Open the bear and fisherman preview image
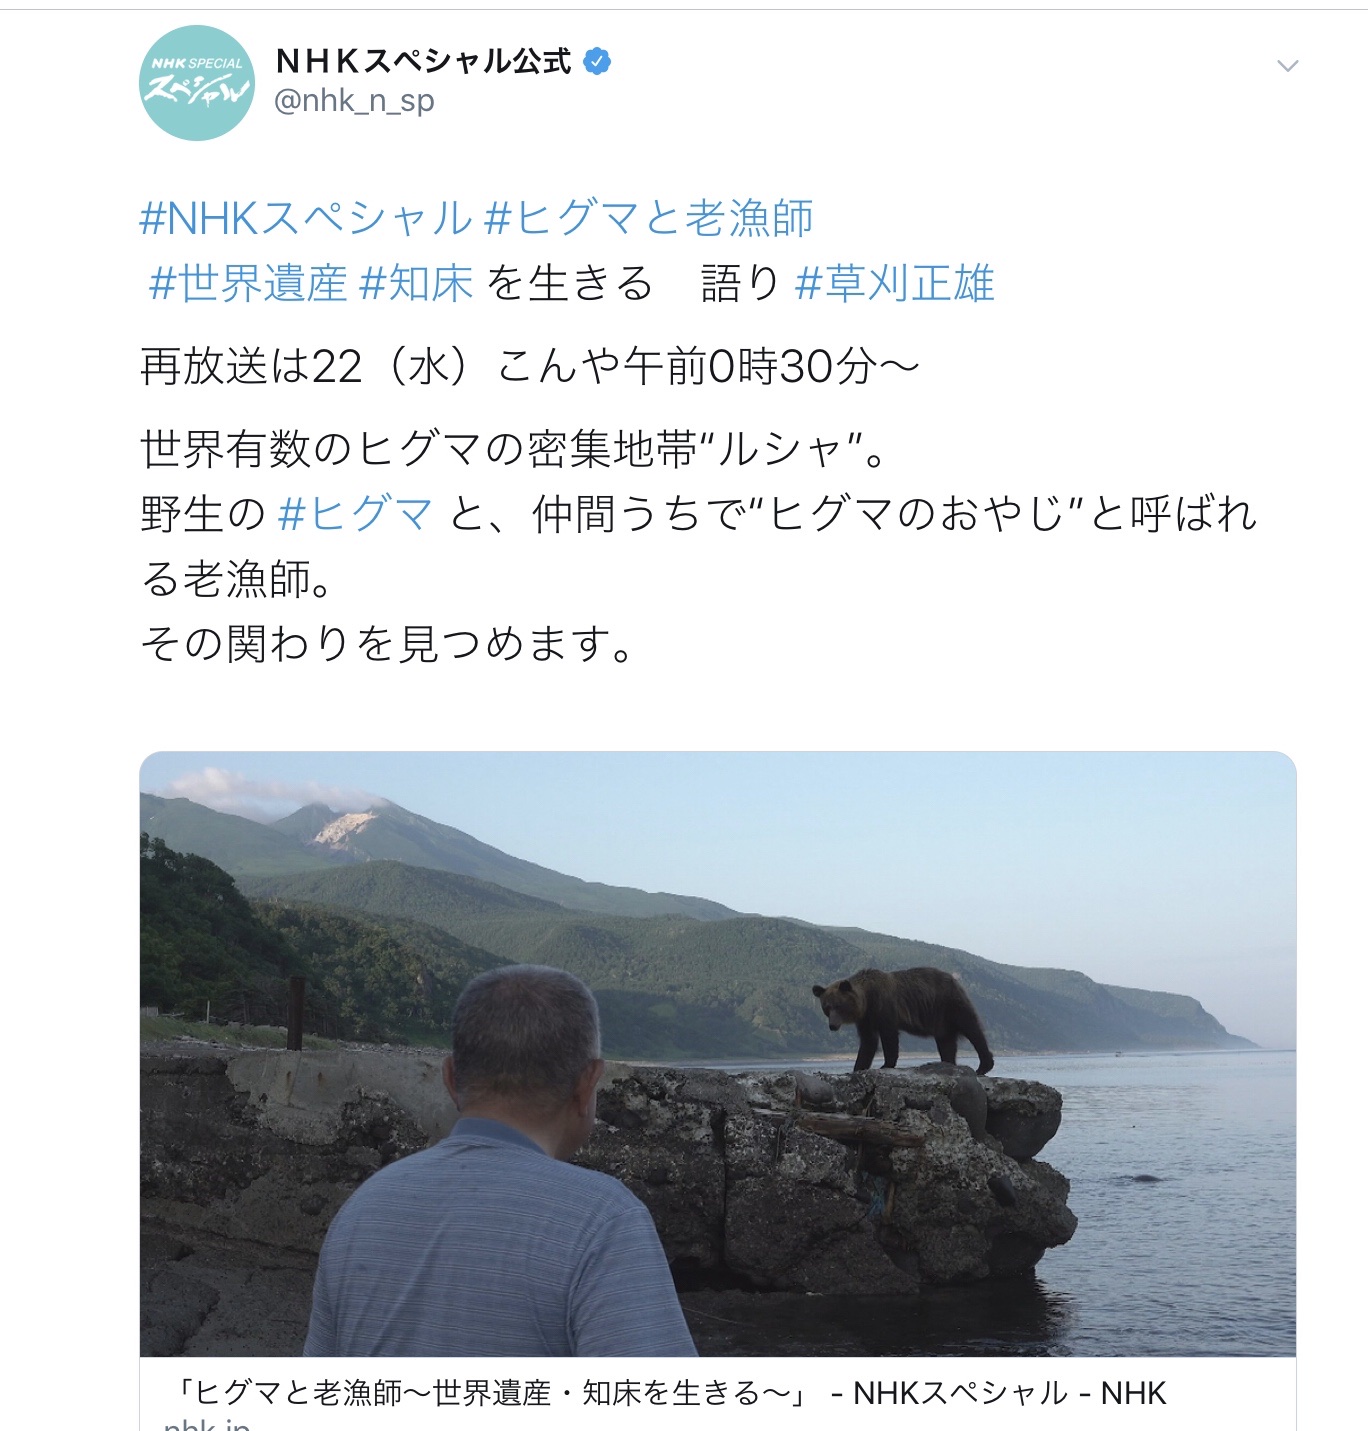1368x1431 pixels. tap(718, 1054)
